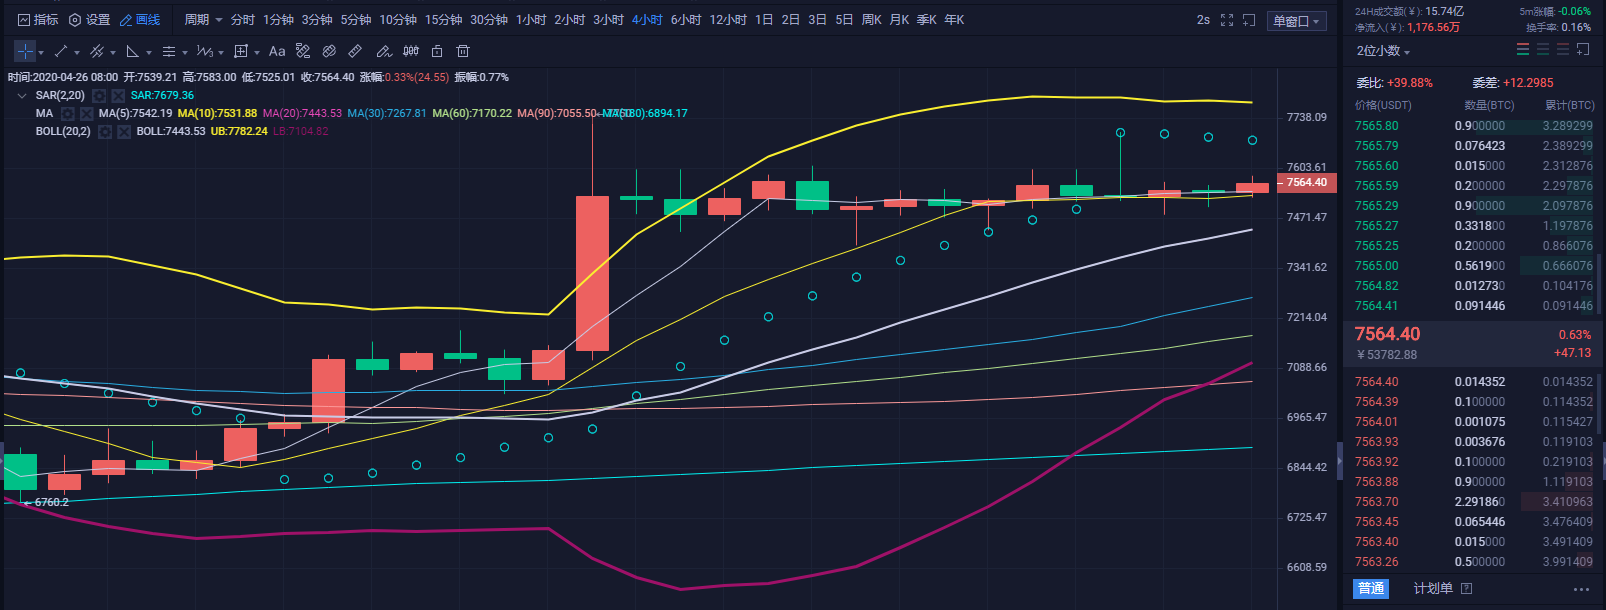Select the wave pattern drawing tool
Viewport: 1606px width, 610px height.
pos(204,51)
